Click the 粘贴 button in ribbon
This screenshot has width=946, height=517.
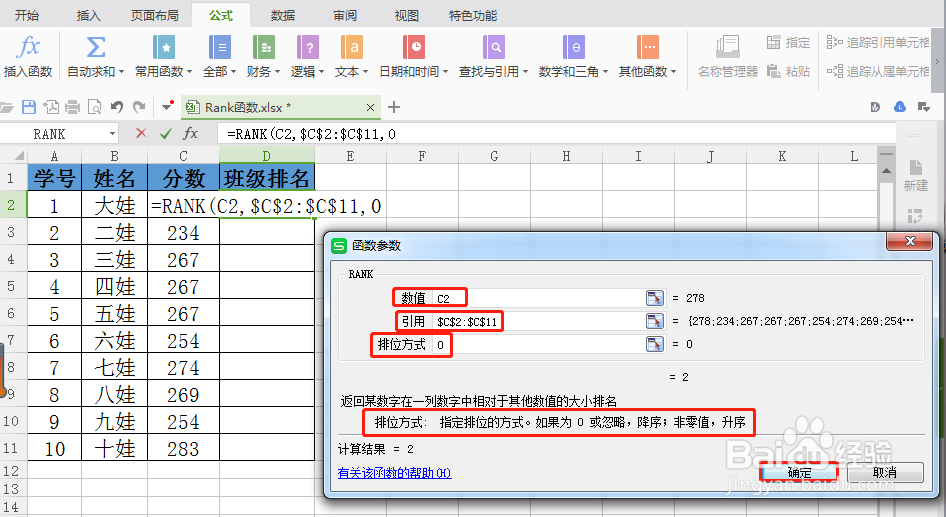point(788,71)
